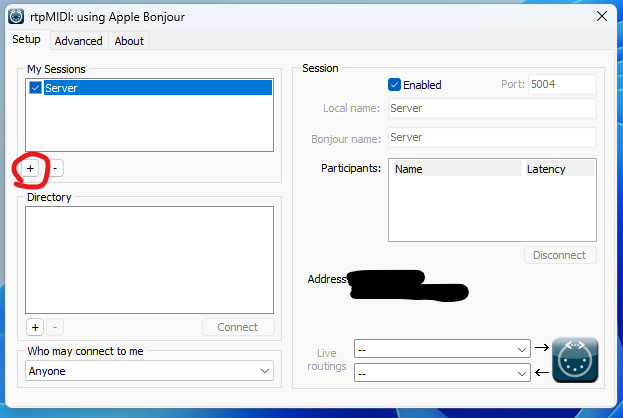This screenshot has height=418, width=623.
Task: Click the Name column header in Participants
Action: point(457,169)
